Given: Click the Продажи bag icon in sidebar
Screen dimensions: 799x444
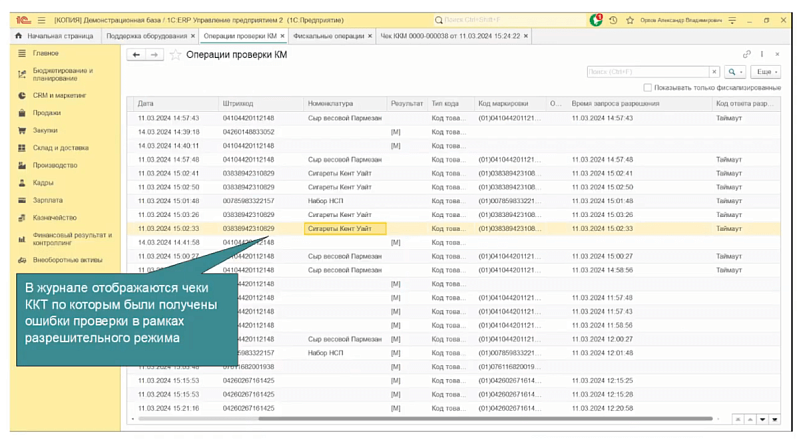Looking at the screenshot, I should 22,113.
